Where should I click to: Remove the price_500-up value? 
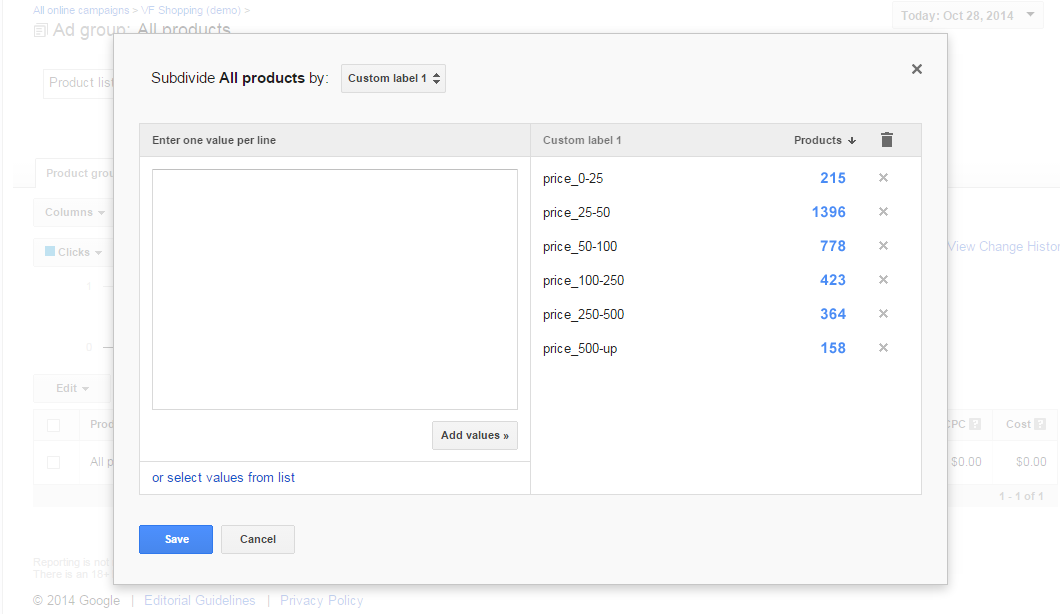point(883,348)
